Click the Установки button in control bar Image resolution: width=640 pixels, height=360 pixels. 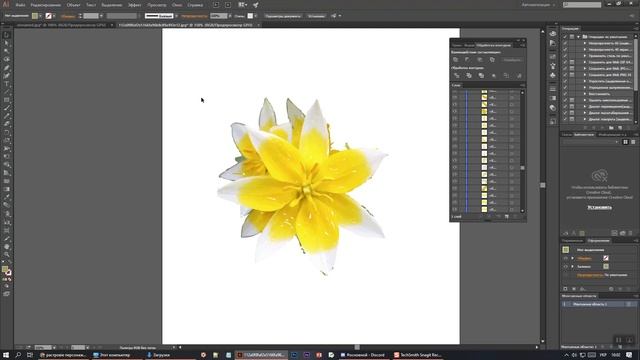click(x=316, y=16)
